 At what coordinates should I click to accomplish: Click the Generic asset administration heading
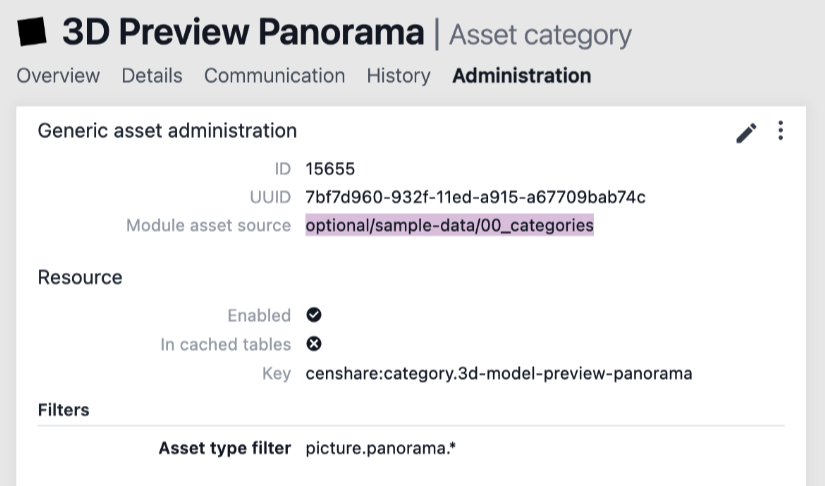(167, 131)
